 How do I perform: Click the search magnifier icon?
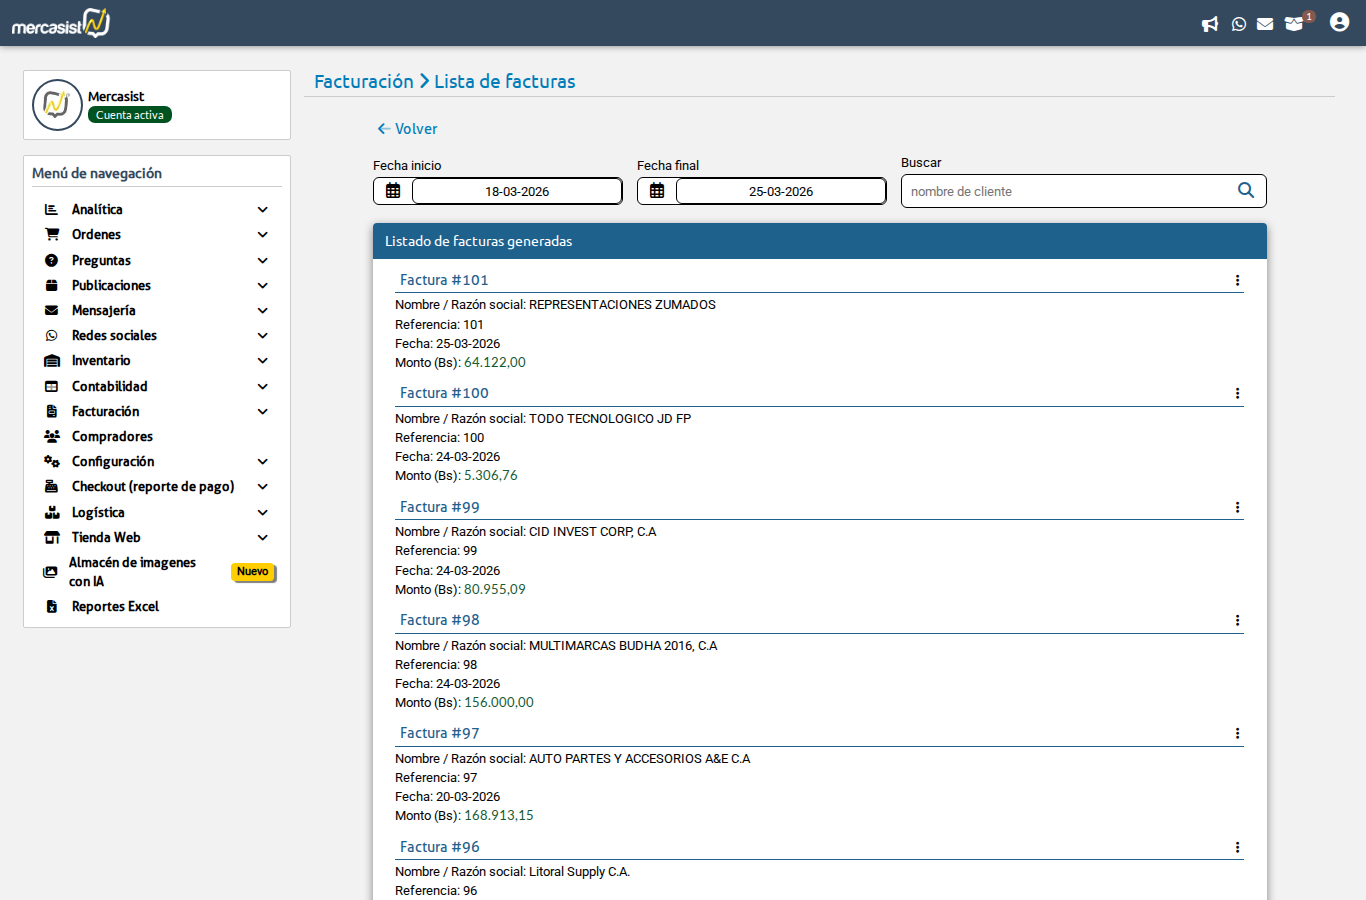[x=1246, y=190]
